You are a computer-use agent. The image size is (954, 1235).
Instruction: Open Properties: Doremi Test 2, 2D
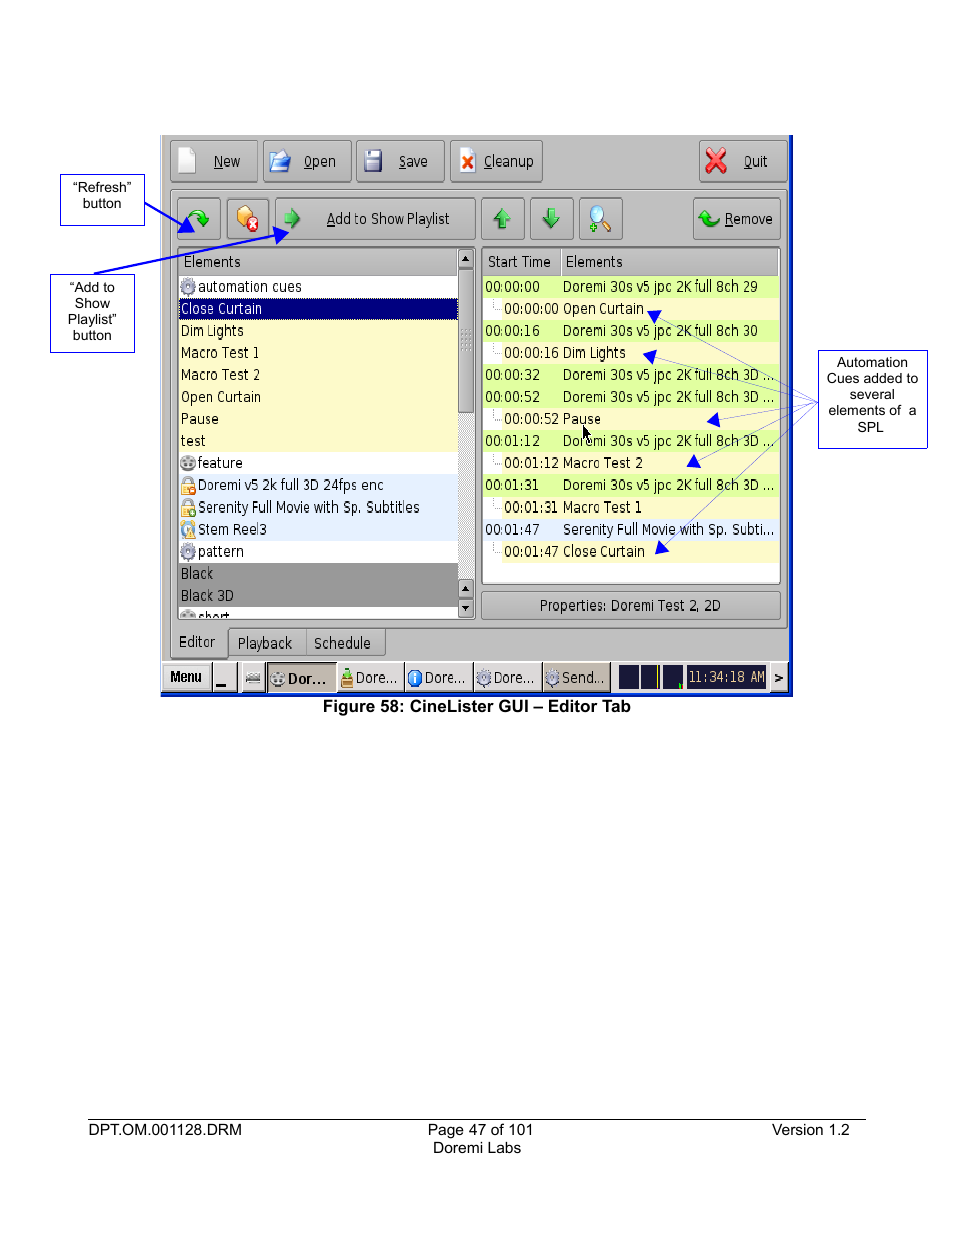tap(630, 606)
